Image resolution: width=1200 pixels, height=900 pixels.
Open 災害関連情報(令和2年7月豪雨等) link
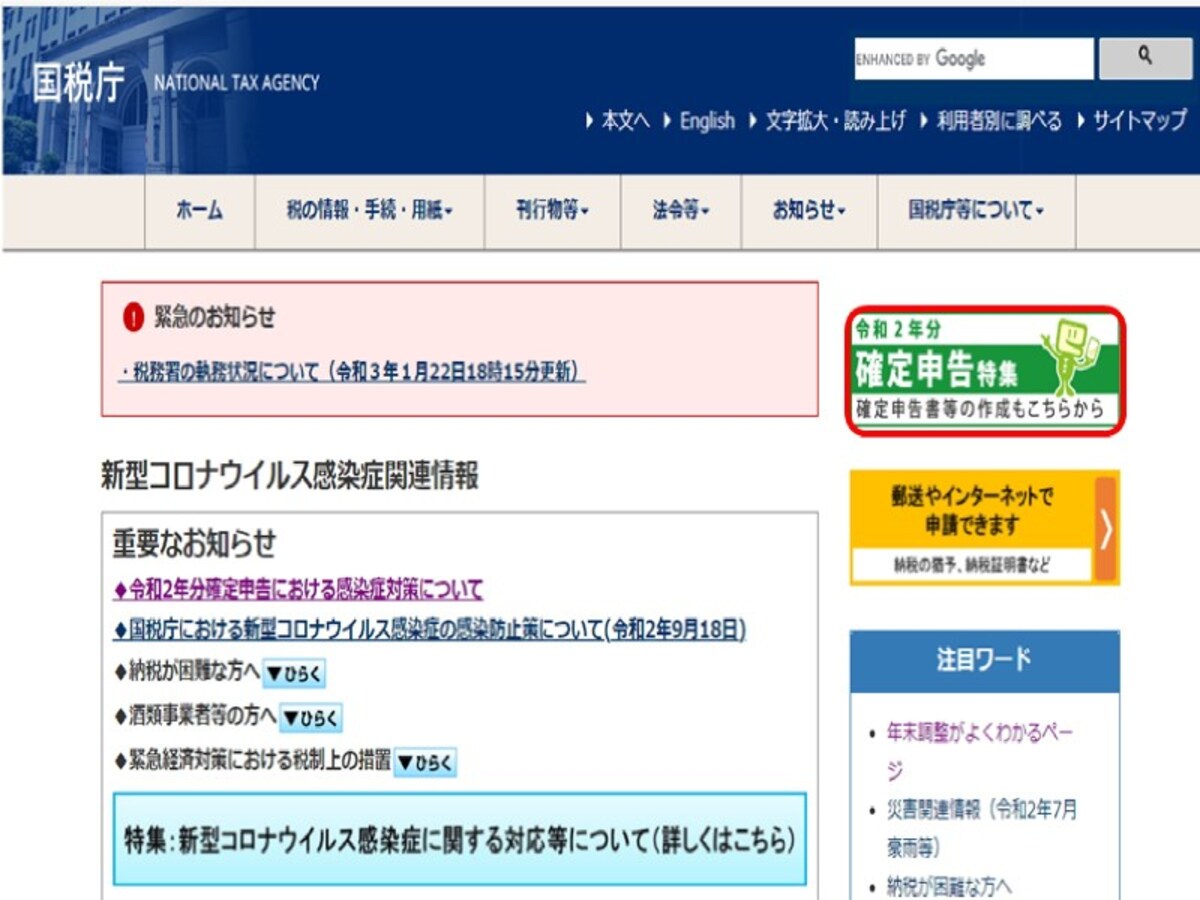click(x=982, y=828)
